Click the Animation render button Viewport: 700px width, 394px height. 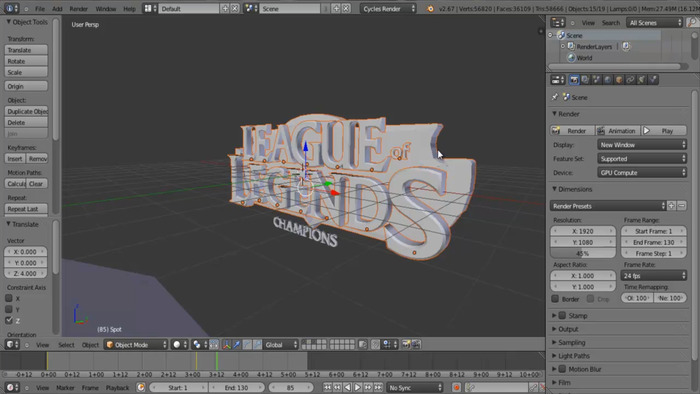(618, 130)
